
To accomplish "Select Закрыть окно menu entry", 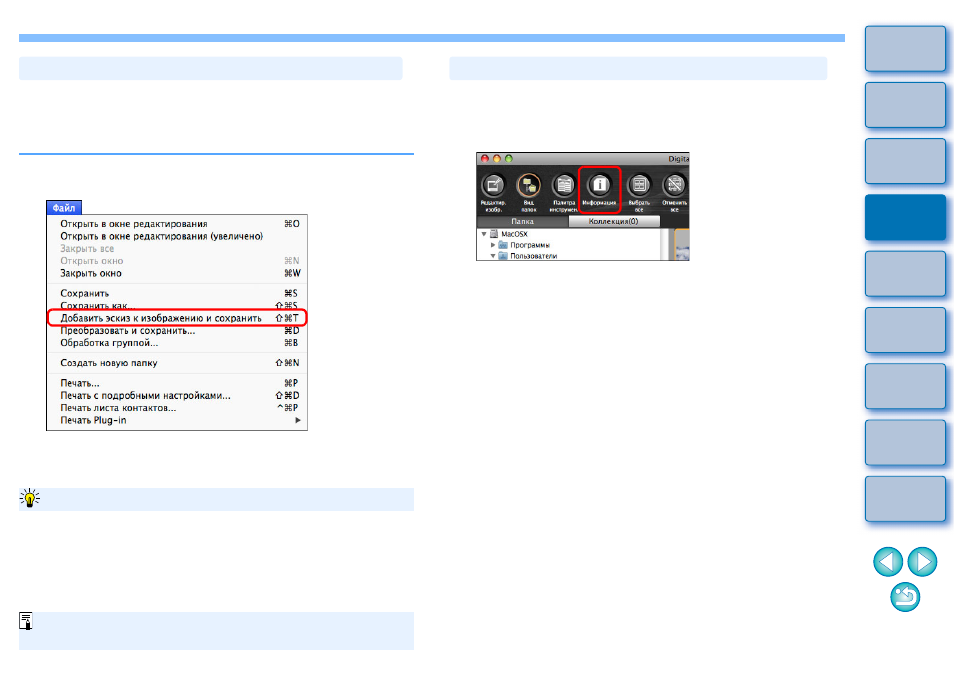I will tap(177, 273).
